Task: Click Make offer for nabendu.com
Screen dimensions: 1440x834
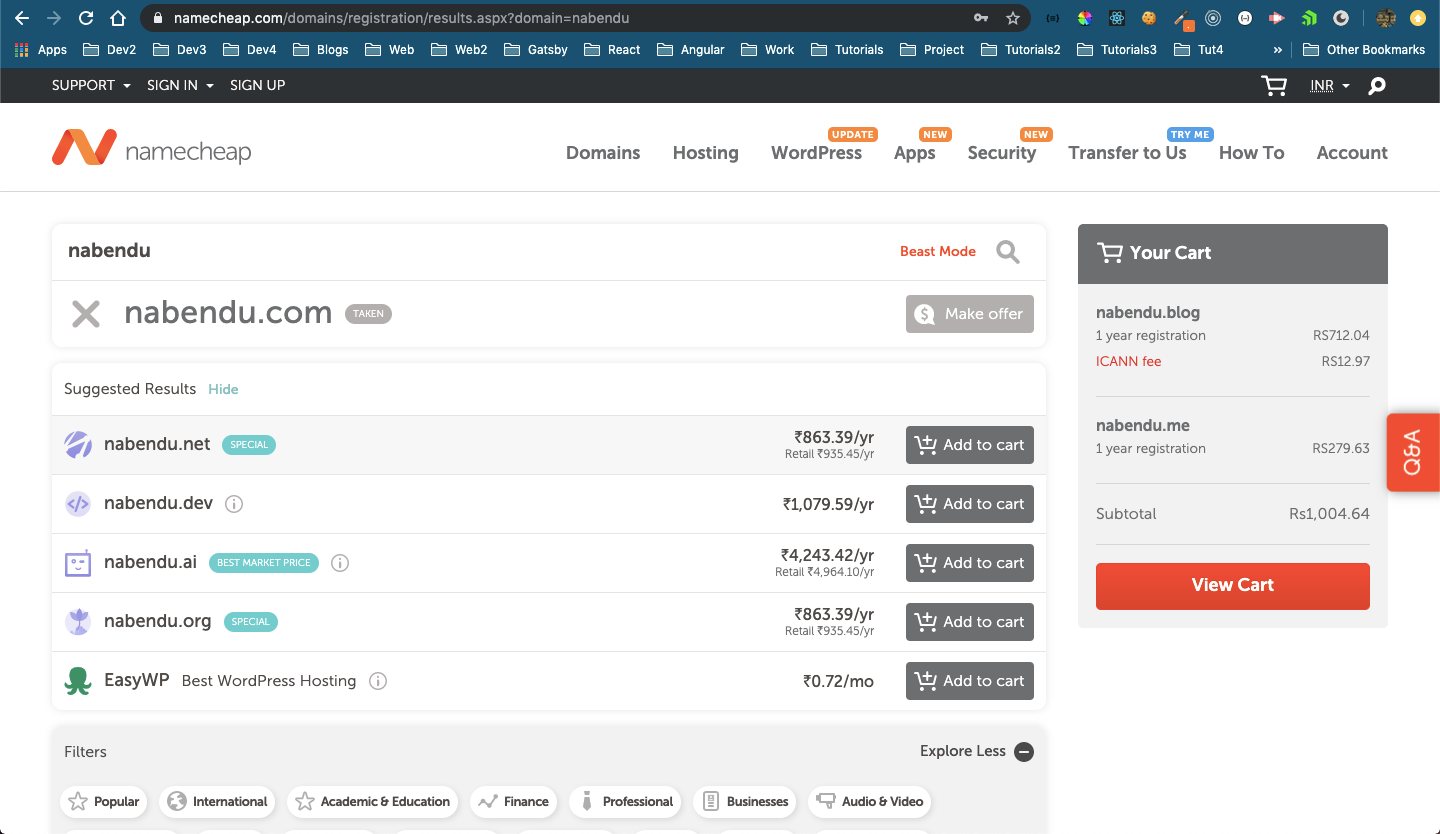Action: pos(970,314)
